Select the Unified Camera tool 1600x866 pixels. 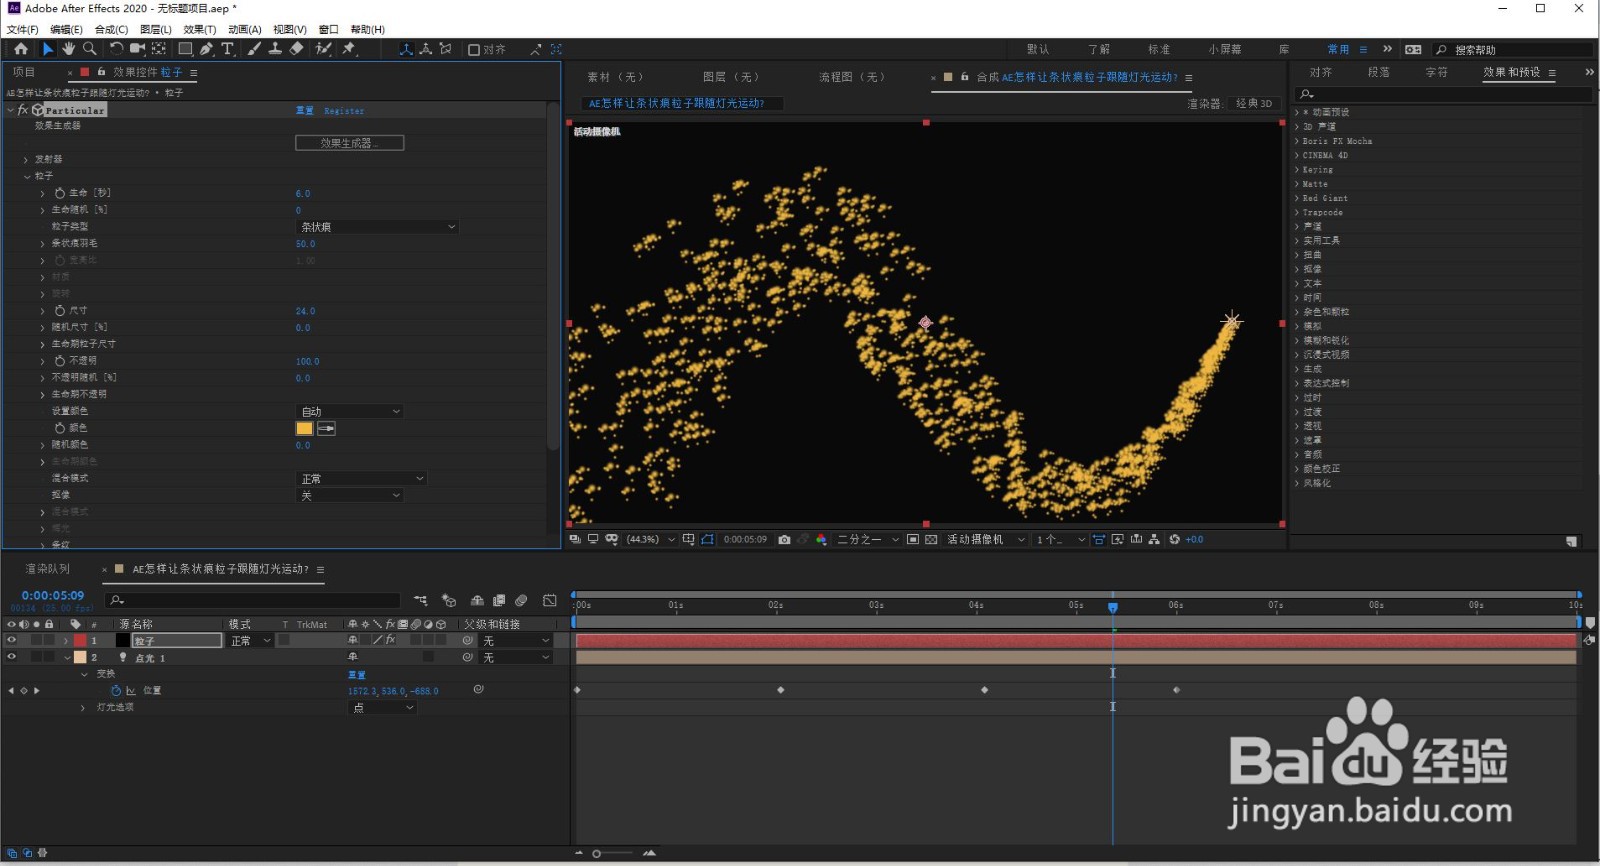(137, 48)
